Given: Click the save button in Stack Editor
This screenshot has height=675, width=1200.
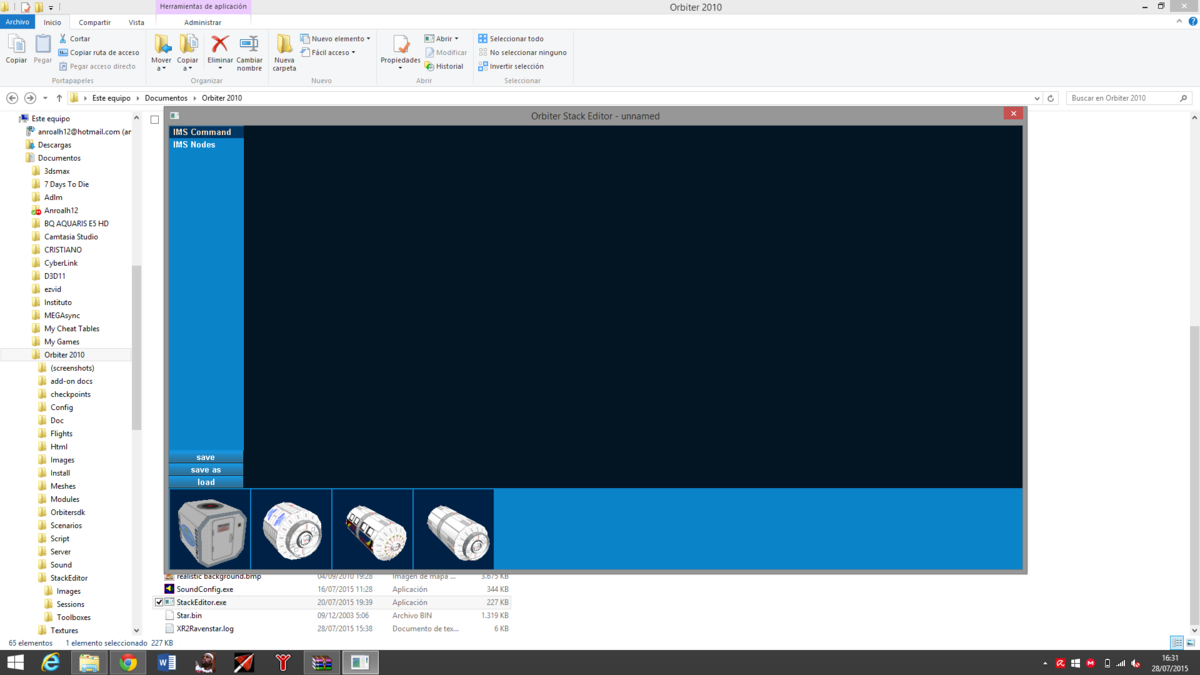Looking at the screenshot, I should tap(206, 457).
